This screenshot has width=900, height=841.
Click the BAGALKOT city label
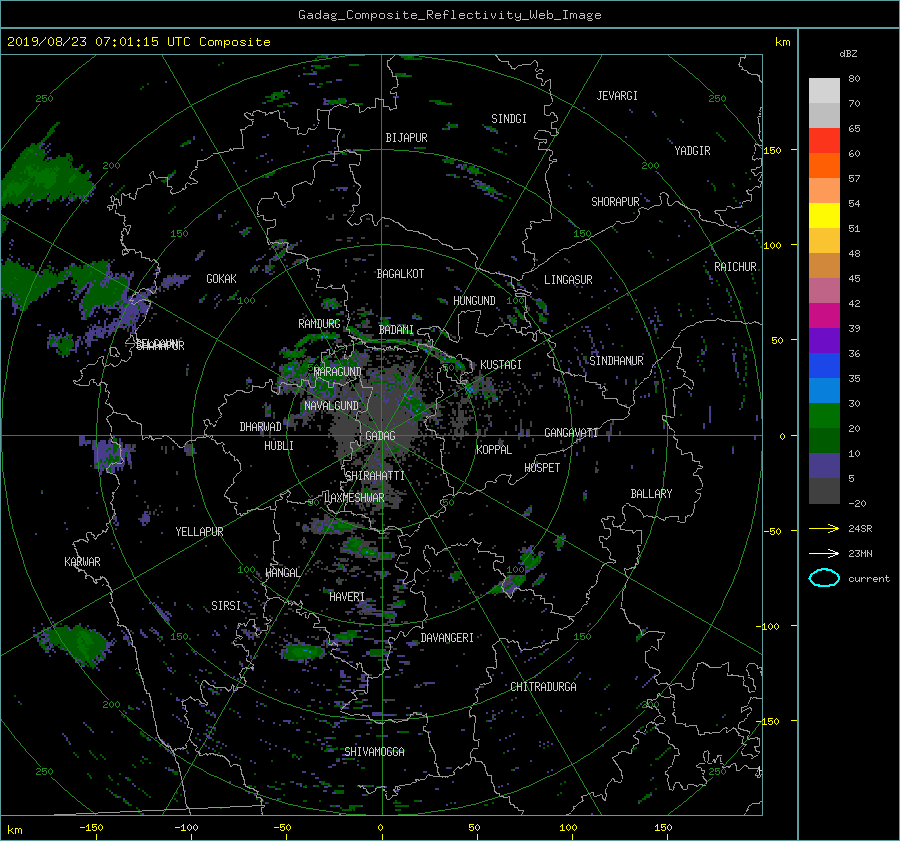400,274
